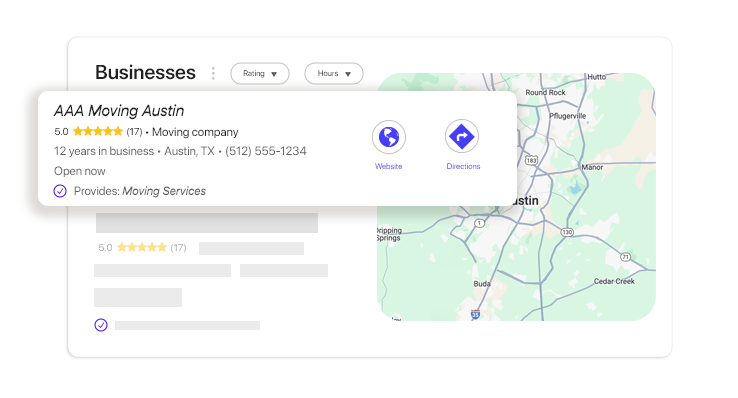Click the Moving company category text
This screenshot has width=738, height=398.
pos(195,132)
